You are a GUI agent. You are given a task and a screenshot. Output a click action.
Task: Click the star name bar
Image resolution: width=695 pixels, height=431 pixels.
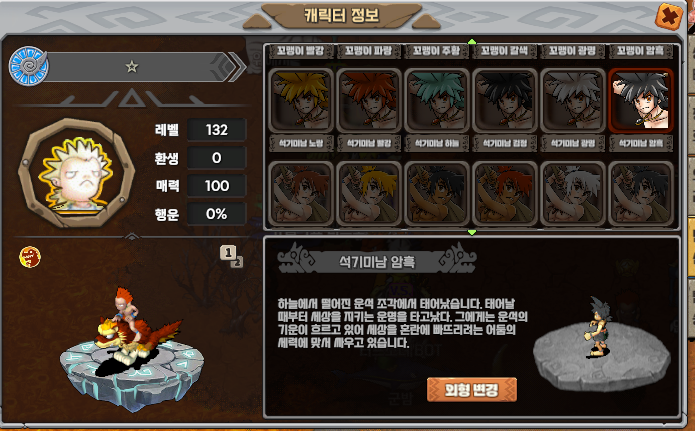tap(137, 67)
